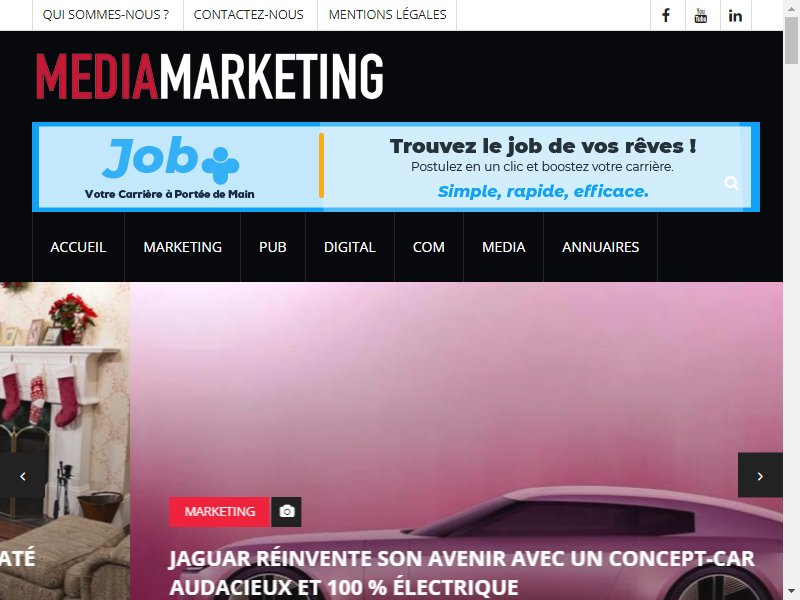Open the LinkedIn profile icon

(735, 15)
